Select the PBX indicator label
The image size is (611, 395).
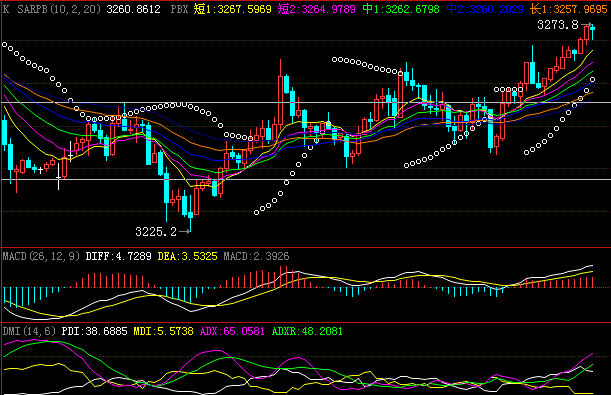180,9
